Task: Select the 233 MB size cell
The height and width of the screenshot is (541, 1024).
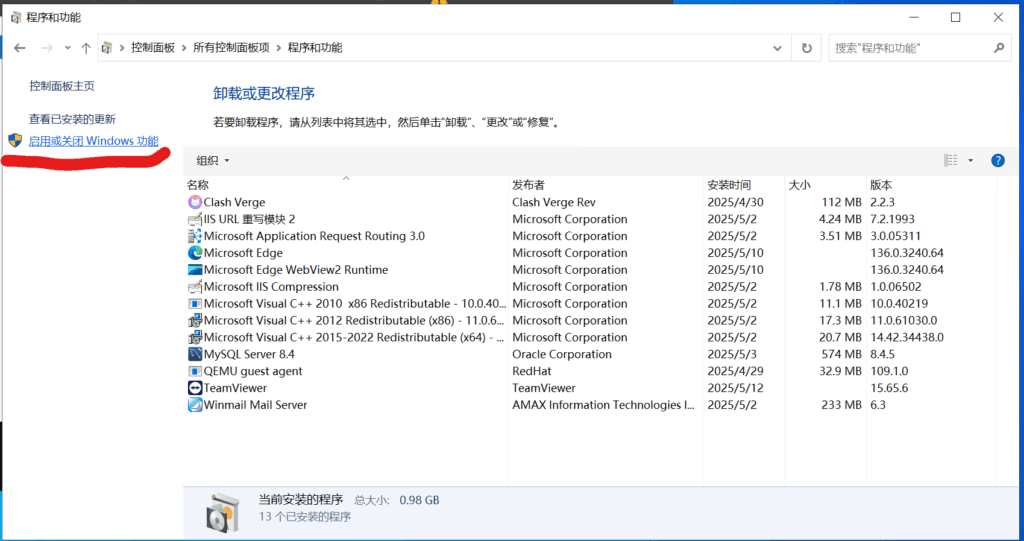Action: pyautogui.click(x=842, y=405)
